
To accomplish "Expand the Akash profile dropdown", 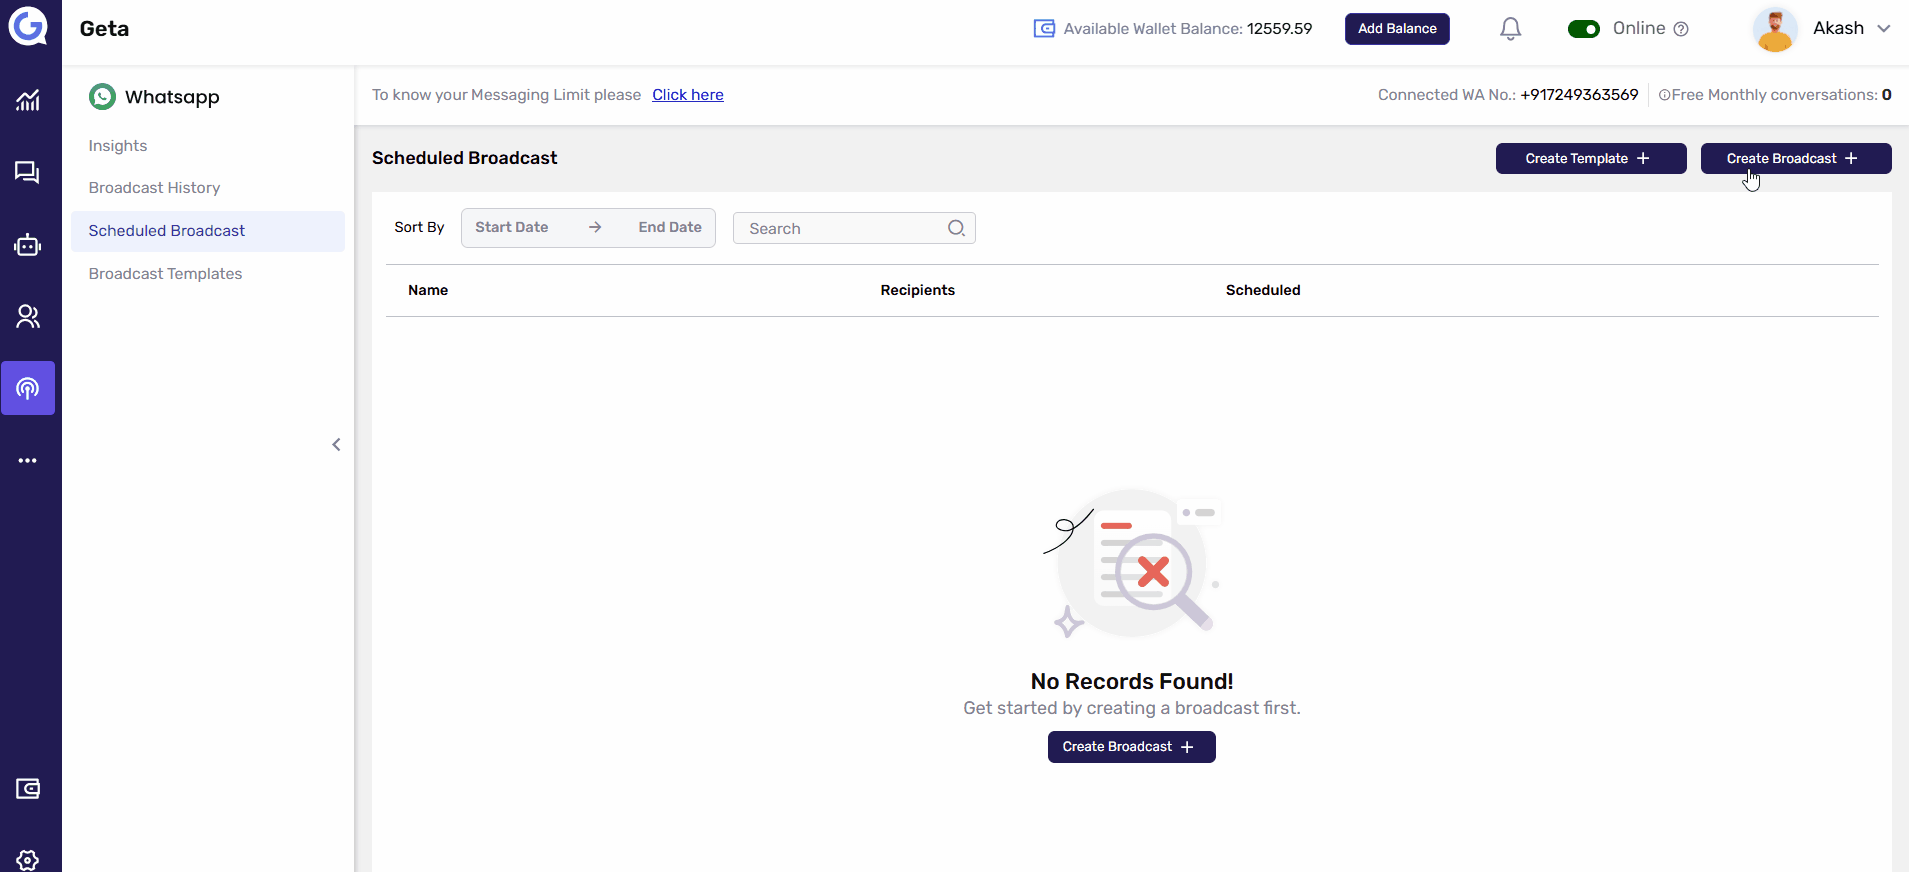I will (1883, 29).
